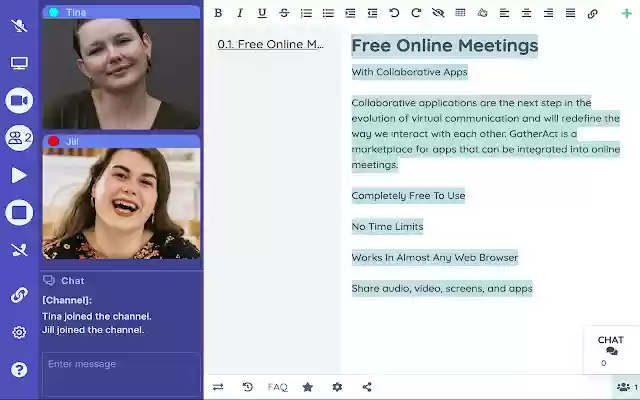Image resolution: width=640 pixels, height=400 pixels.
Task: Start screen sharing with monitor icon
Action: pyautogui.click(x=19, y=63)
